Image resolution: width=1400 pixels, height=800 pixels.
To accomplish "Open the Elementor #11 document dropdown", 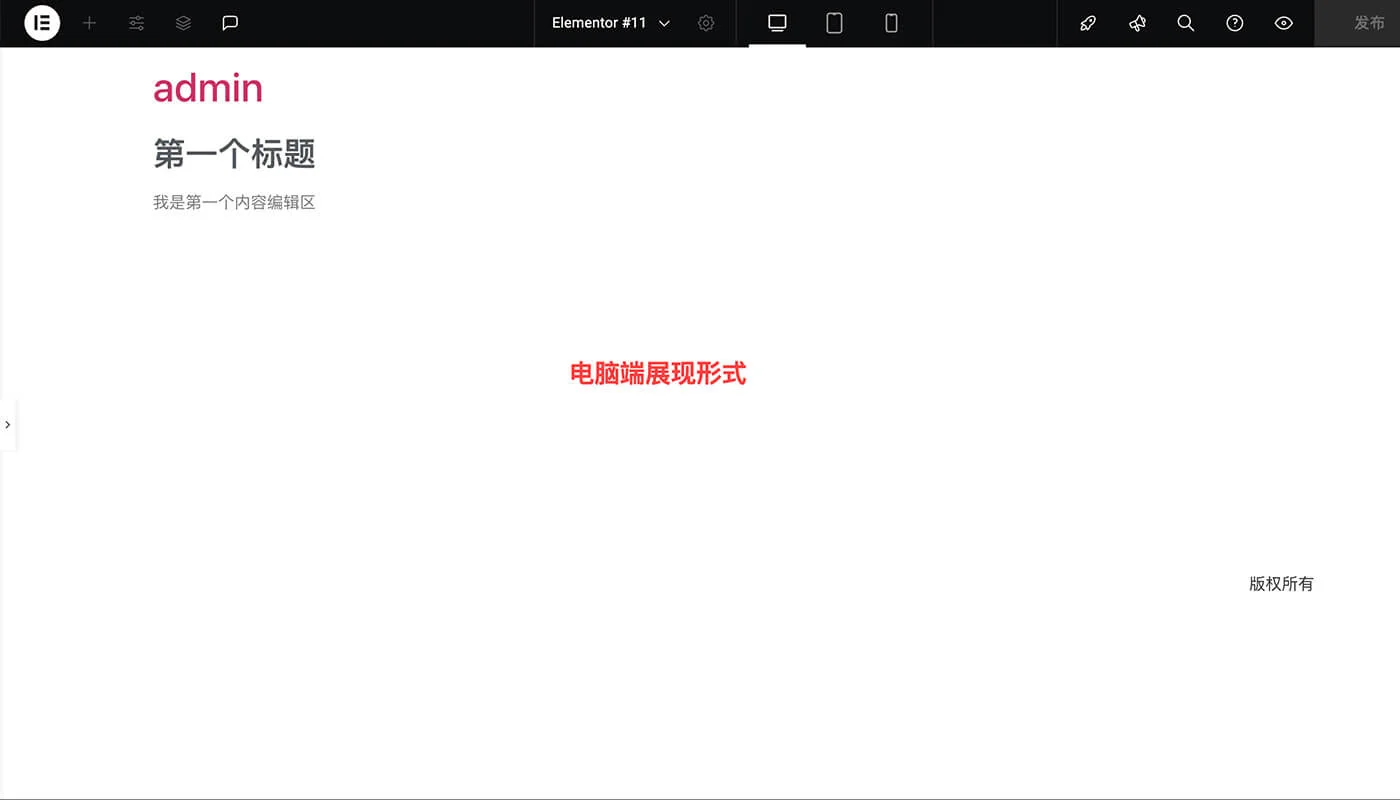I will (610, 23).
